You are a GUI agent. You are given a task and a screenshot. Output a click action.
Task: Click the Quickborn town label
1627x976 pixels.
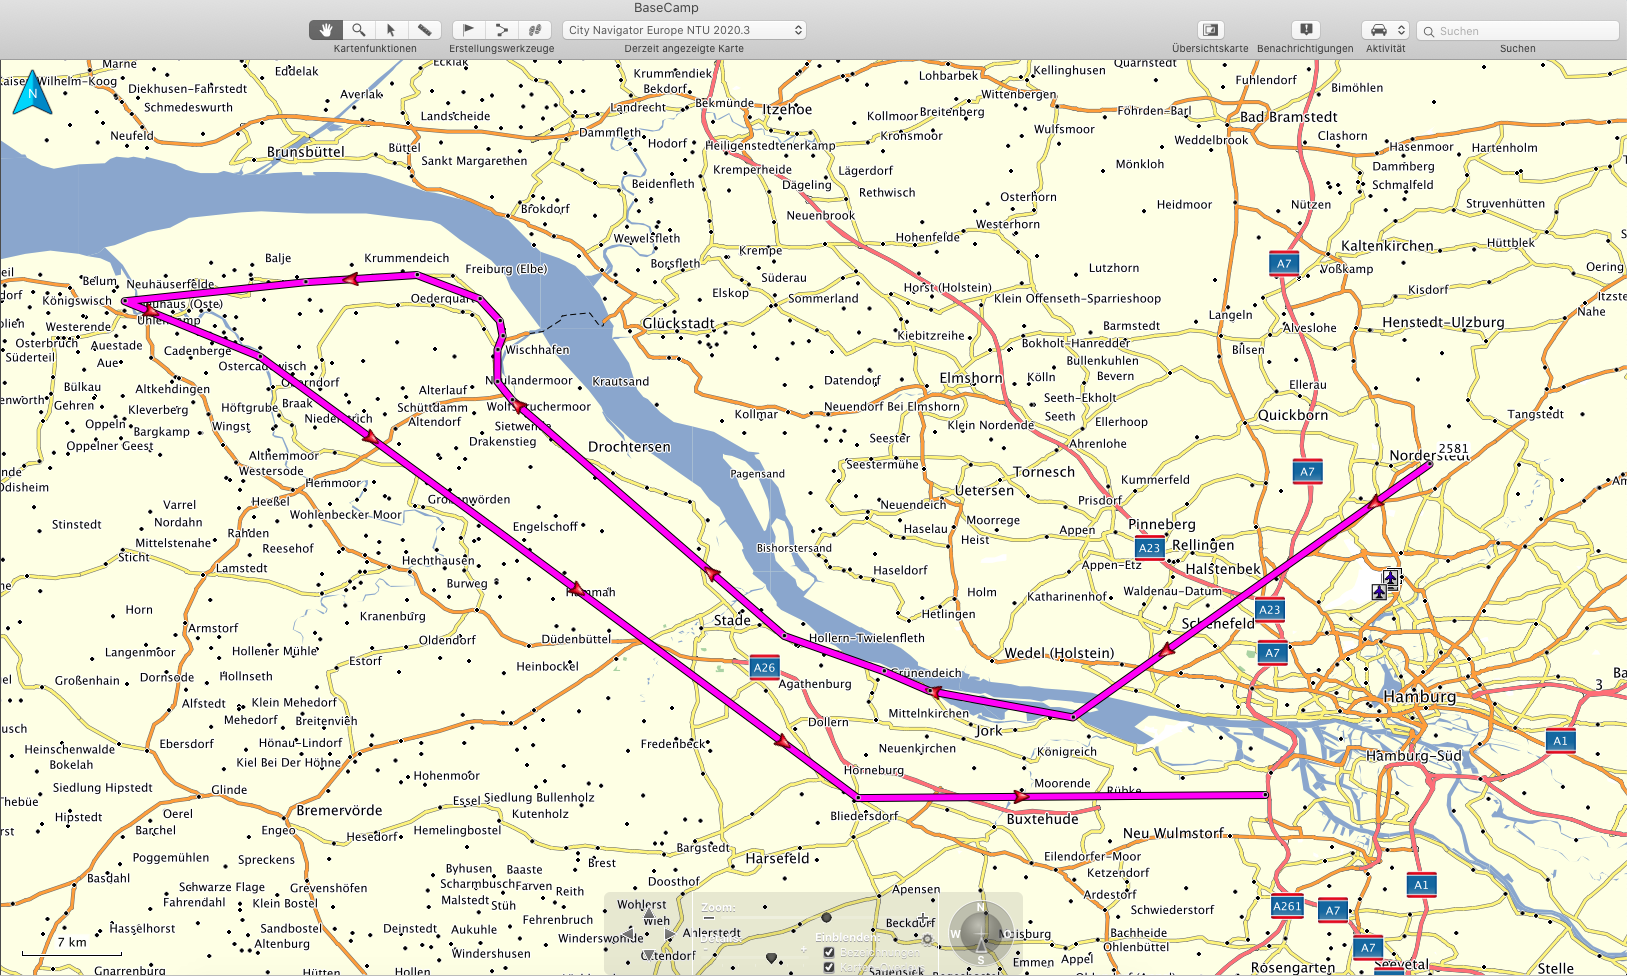click(1293, 415)
